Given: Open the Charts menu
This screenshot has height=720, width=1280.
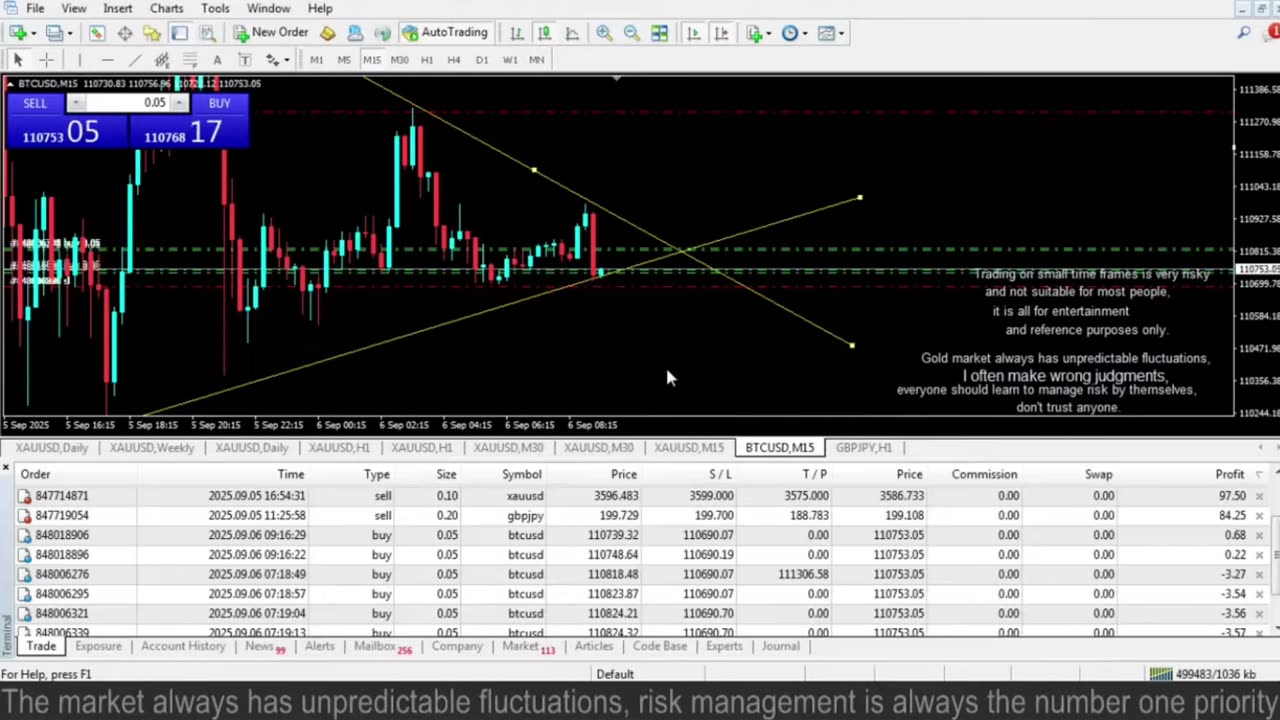Looking at the screenshot, I should pyautogui.click(x=166, y=8).
